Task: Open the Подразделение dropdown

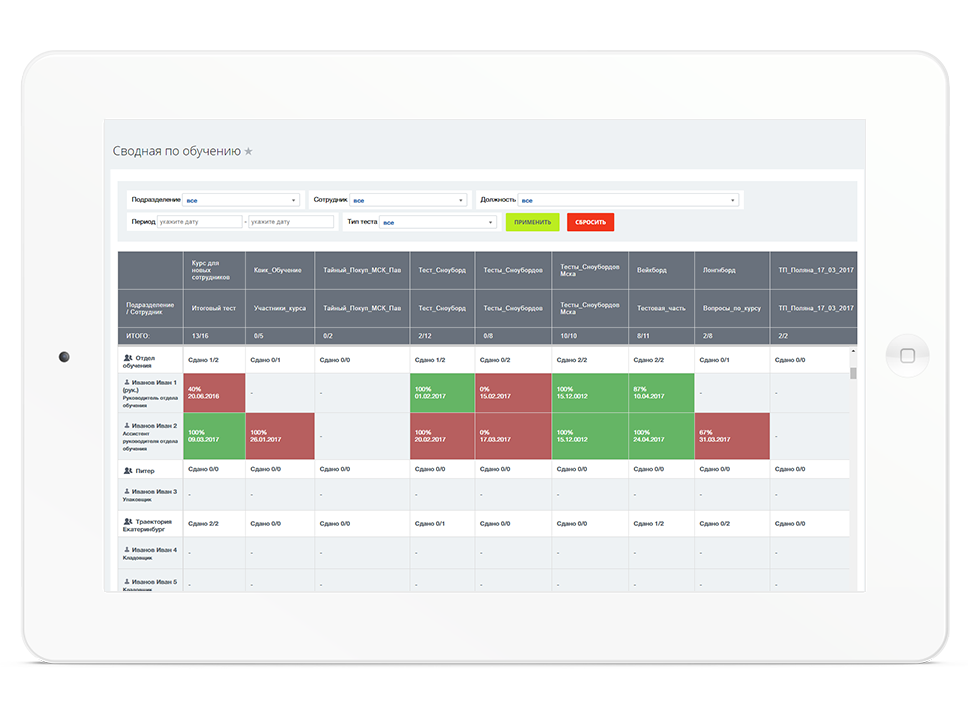Action: pos(241,200)
